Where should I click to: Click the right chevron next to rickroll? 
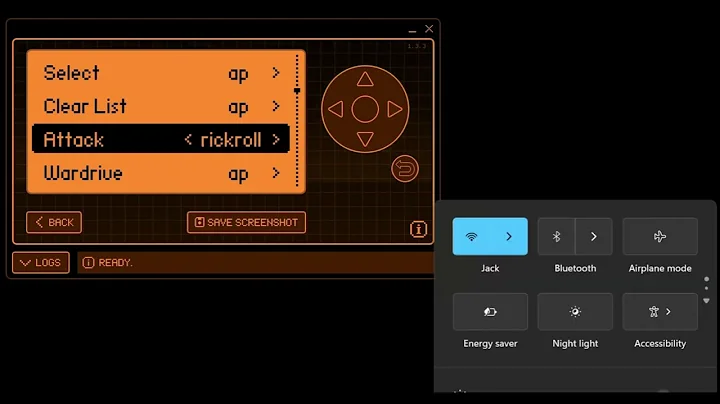point(276,140)
